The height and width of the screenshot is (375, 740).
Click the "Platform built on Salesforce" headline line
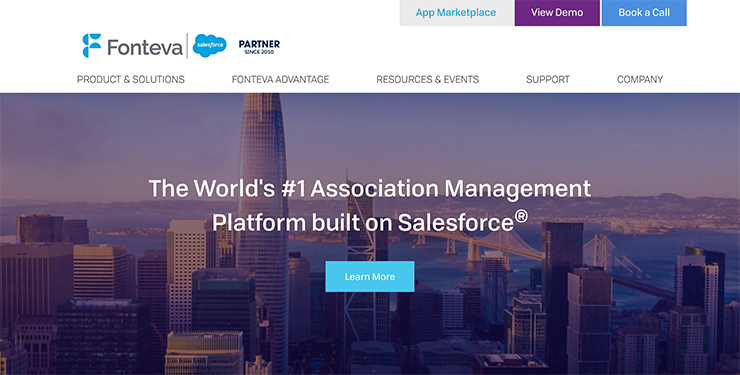pos(362,223)
